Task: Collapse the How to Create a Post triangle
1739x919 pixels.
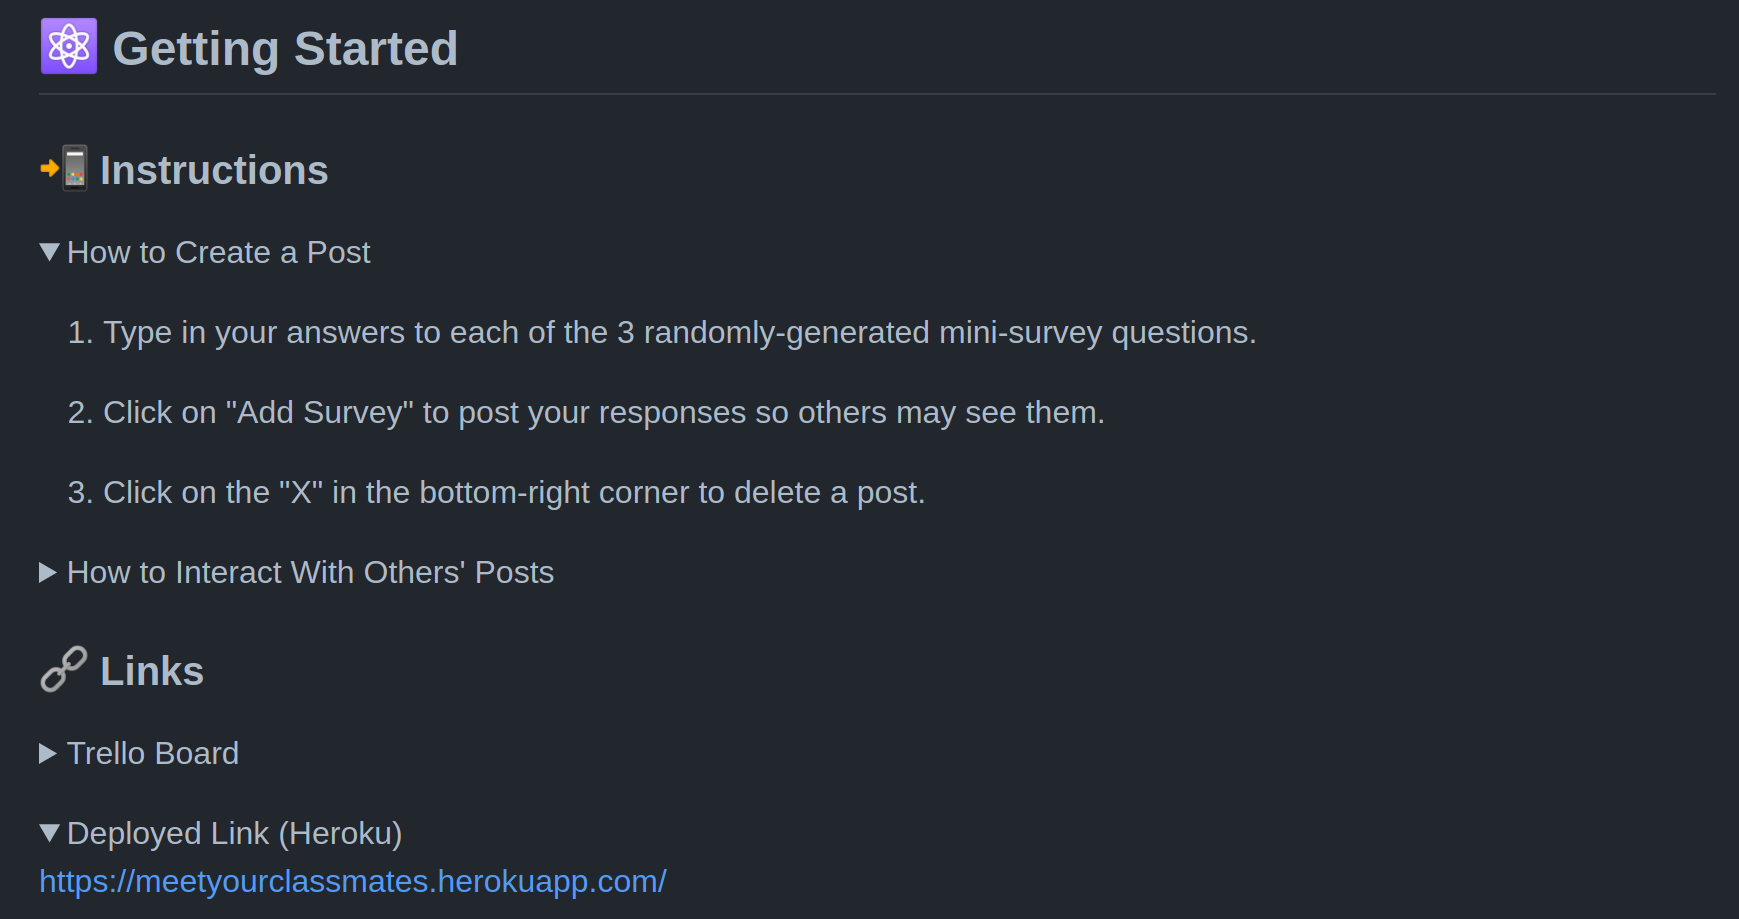Action: point(49,252)
